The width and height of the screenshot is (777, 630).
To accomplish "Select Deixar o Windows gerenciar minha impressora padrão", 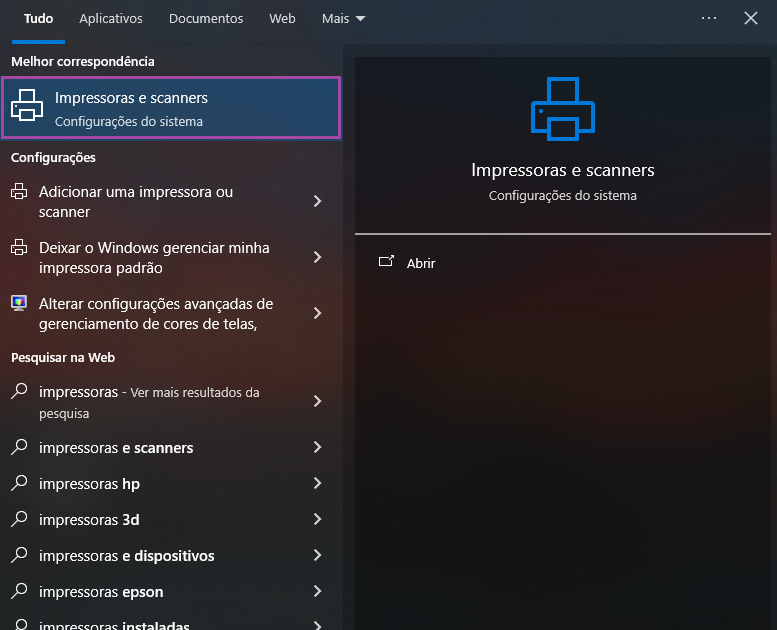I will pyautogui.click(x=171, y=257).
